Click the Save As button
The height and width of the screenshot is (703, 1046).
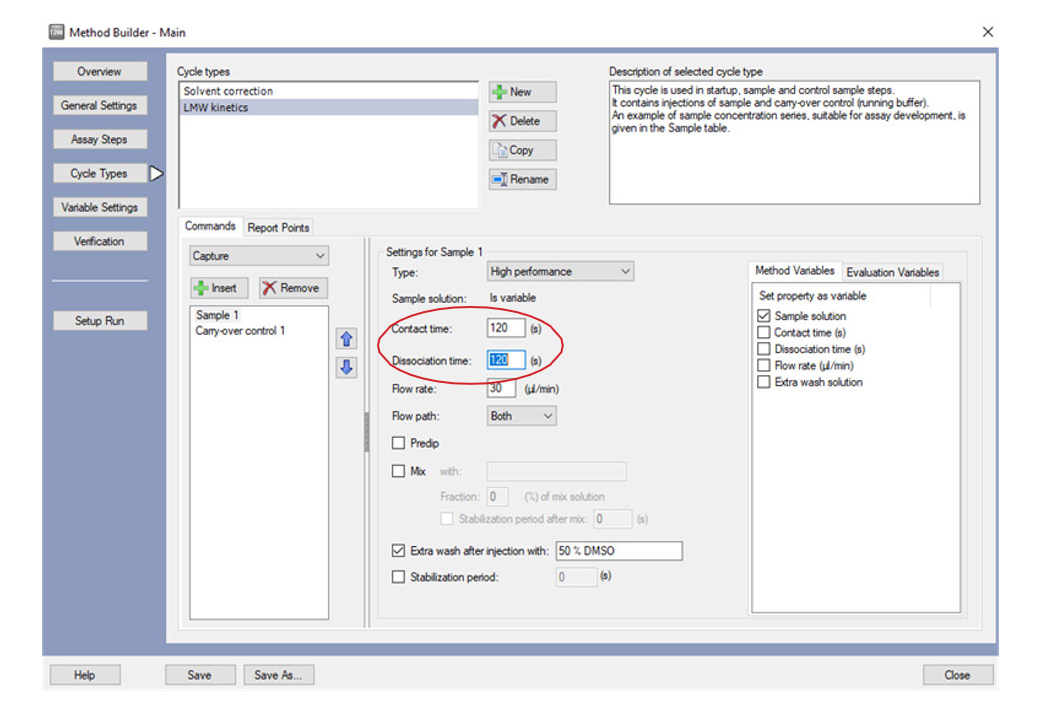click(x=278, y=675)
